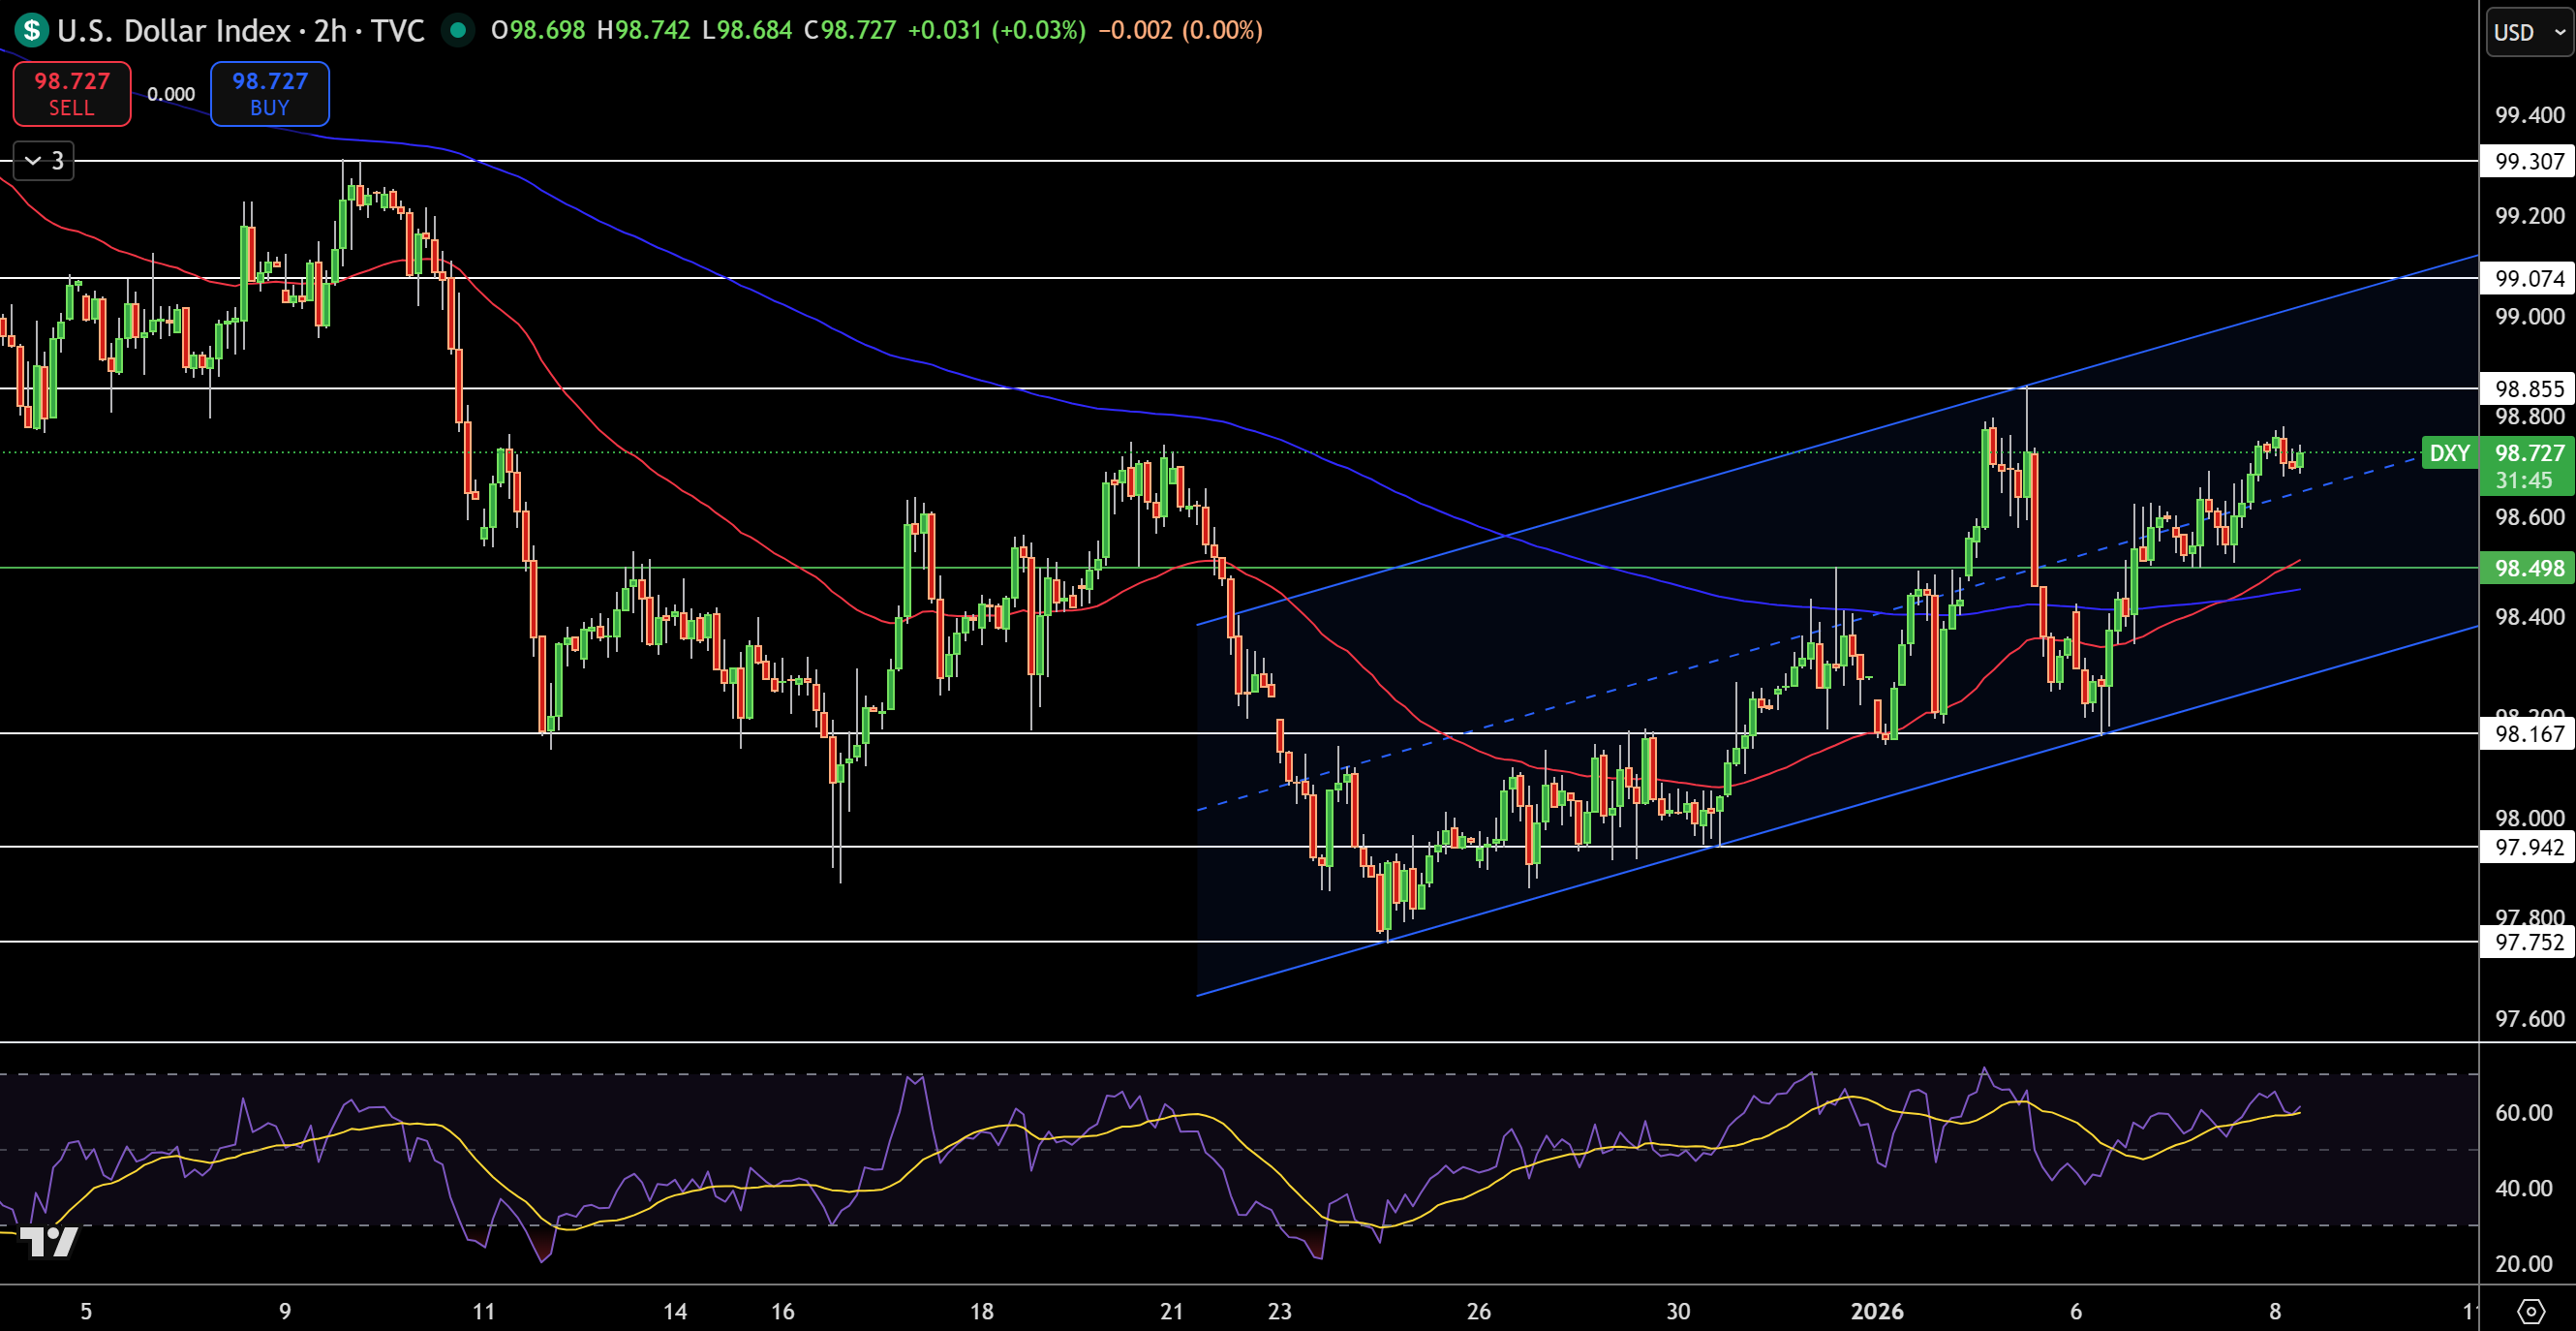2576x1331 pixels.
Task: Click the green market status dot
Action: pos(458,30)
